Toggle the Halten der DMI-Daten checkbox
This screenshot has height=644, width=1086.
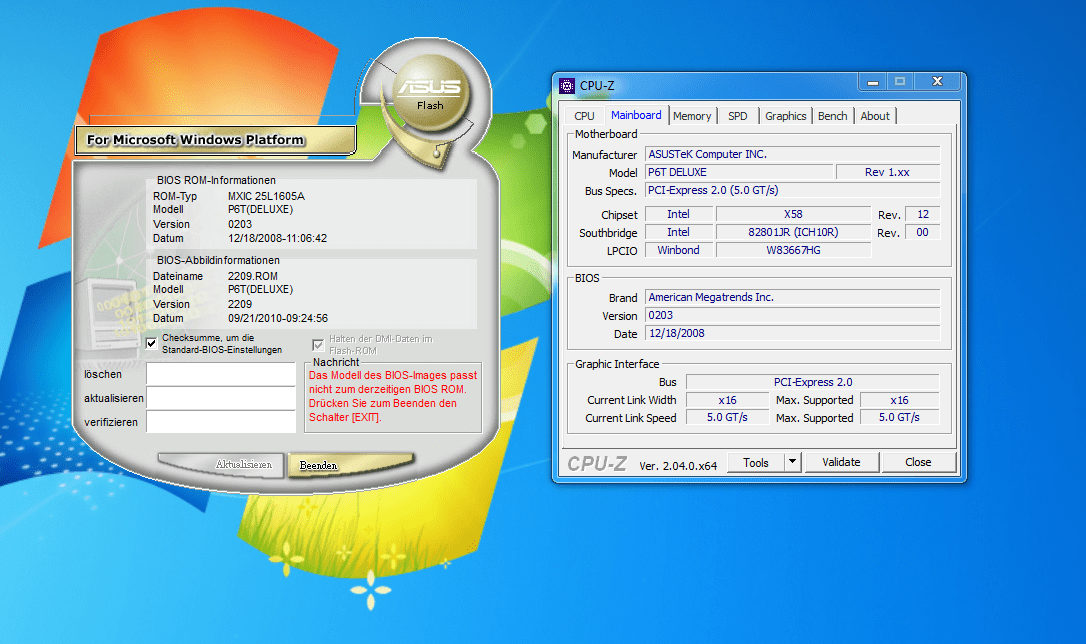(x=319, y=345)
